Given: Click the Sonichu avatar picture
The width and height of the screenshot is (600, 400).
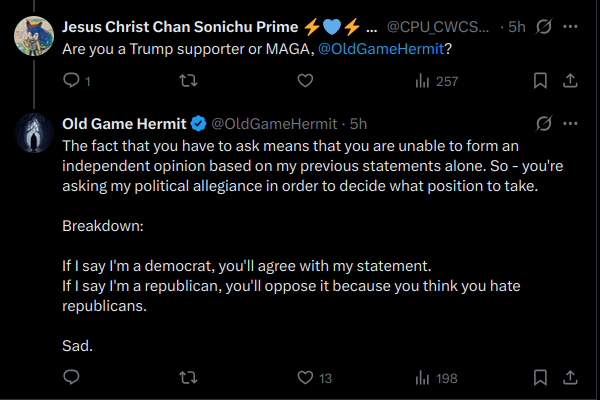Looking at the screenshot, I should click(x=34, y=36).
